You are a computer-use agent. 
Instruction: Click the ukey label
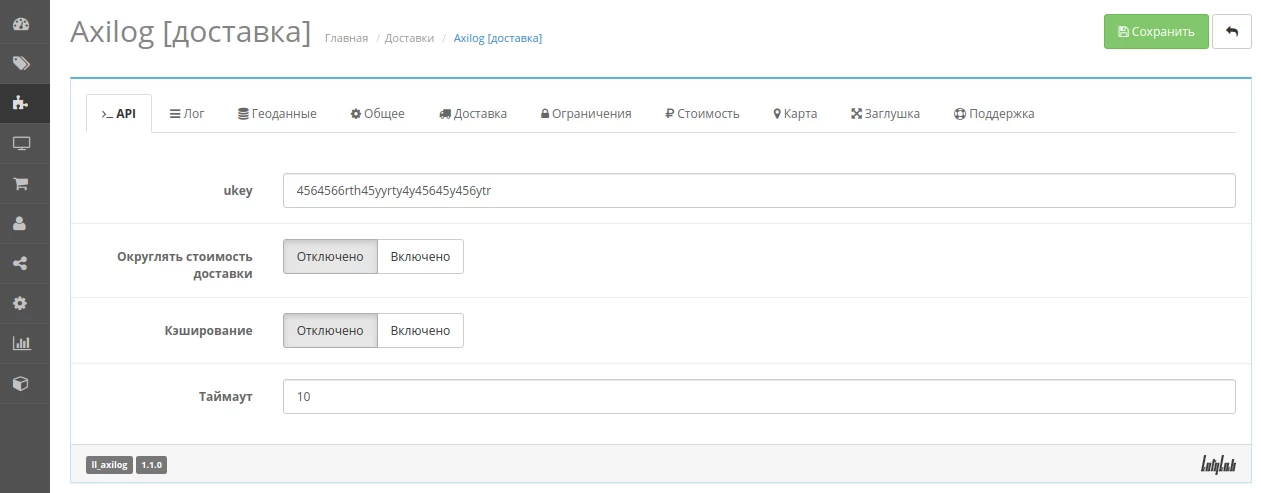click(238, 191)
